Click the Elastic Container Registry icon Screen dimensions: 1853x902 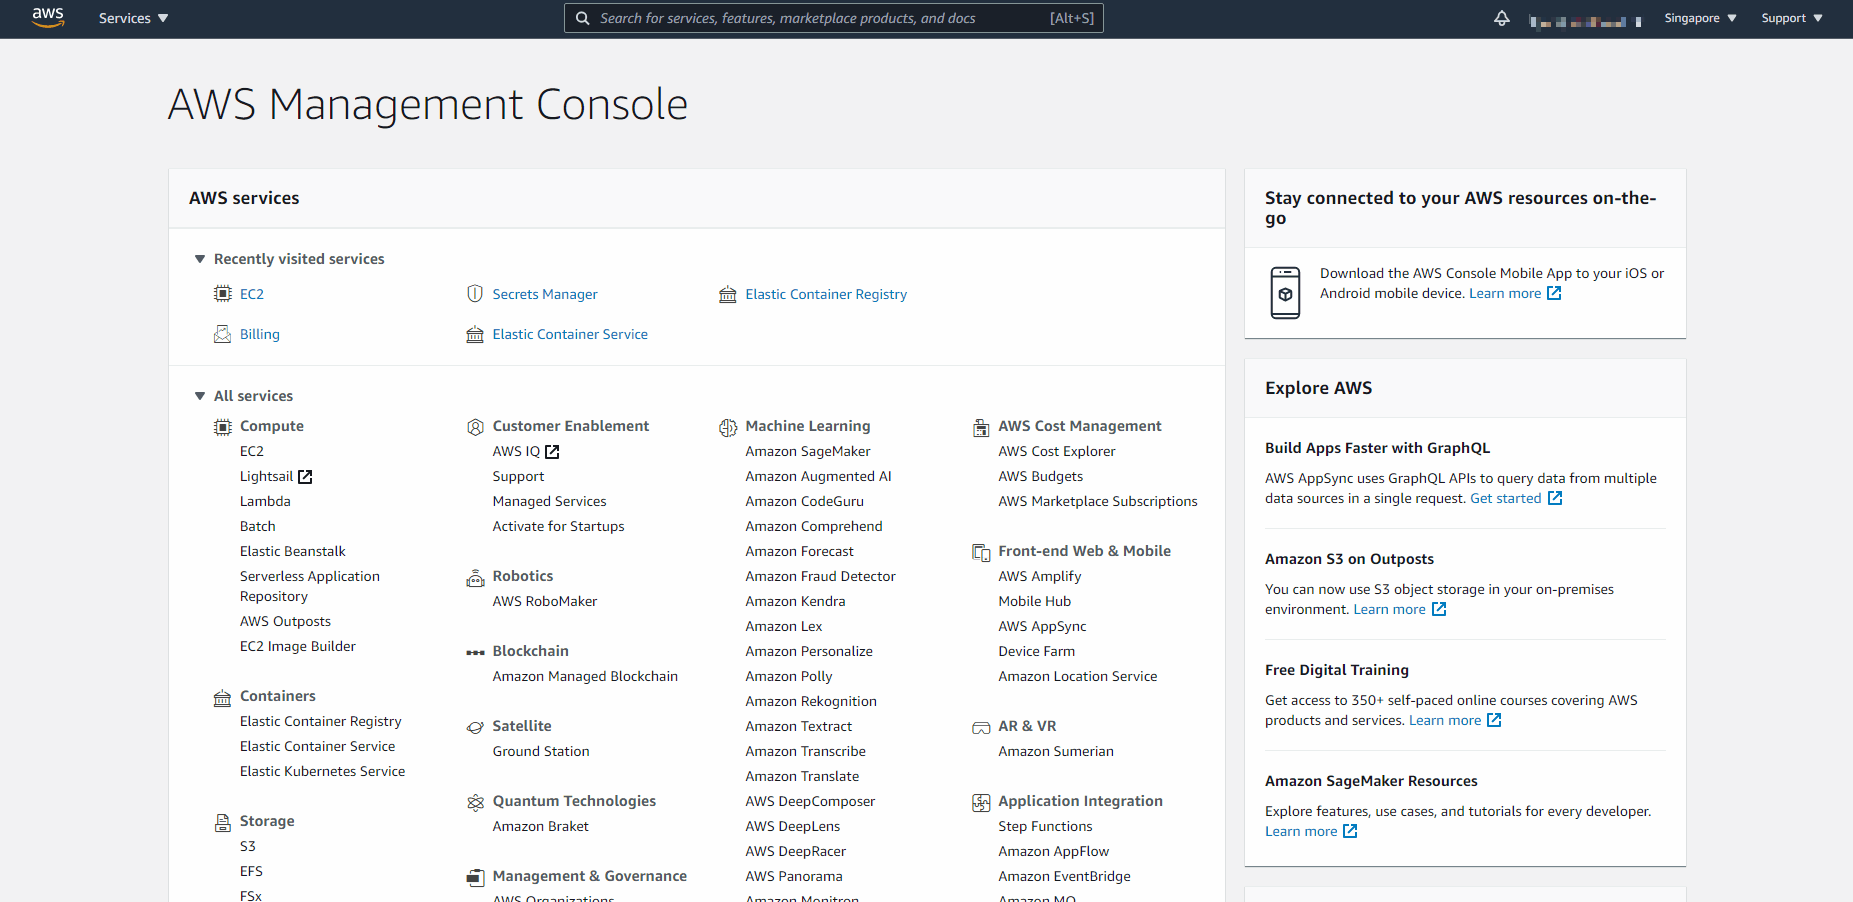click(728, 294)
